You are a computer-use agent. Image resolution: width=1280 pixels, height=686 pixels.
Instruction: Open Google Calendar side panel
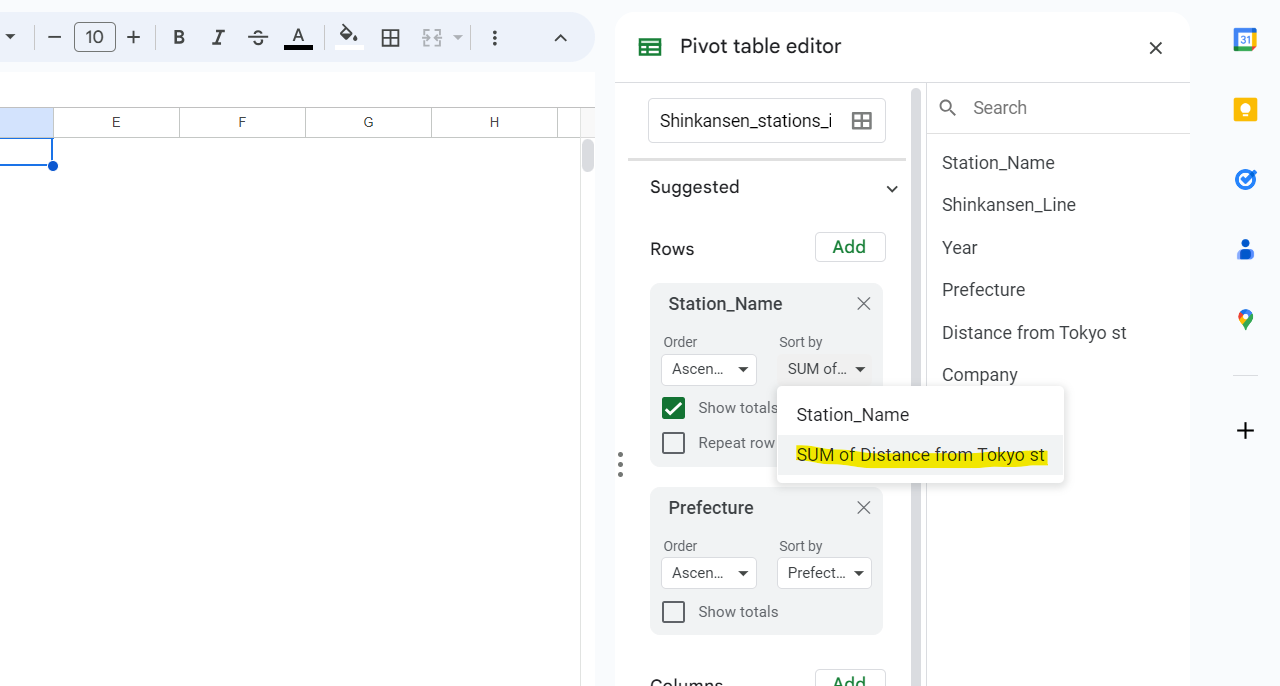[1245, 40]
